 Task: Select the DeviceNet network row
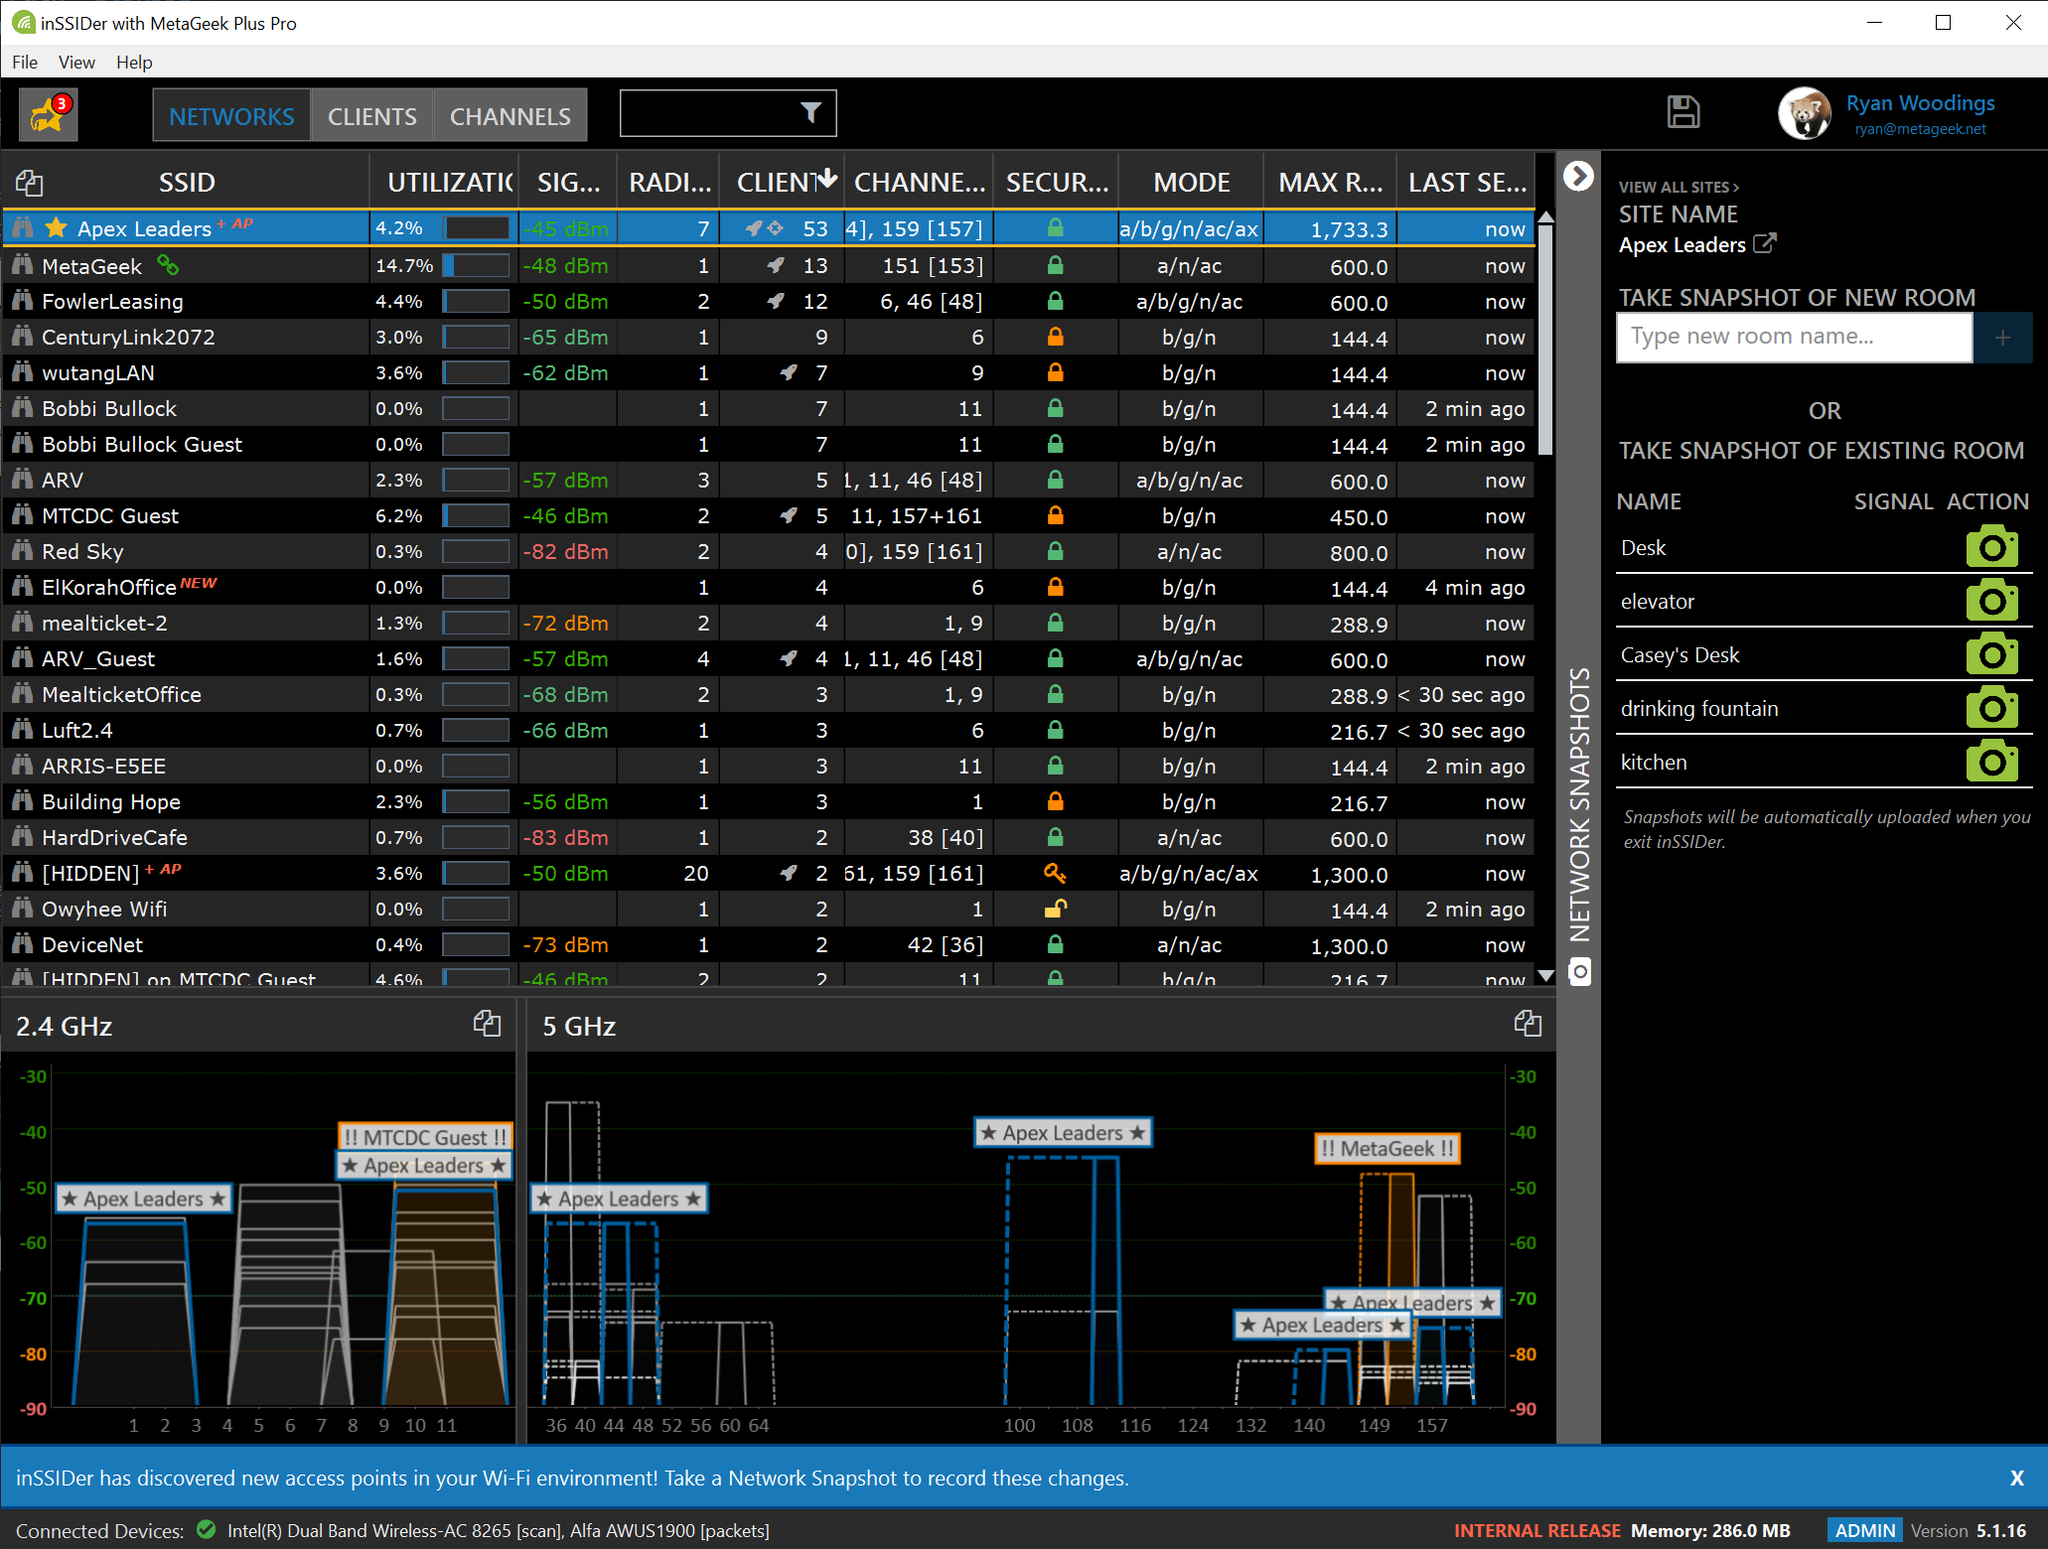click(768, 945)
